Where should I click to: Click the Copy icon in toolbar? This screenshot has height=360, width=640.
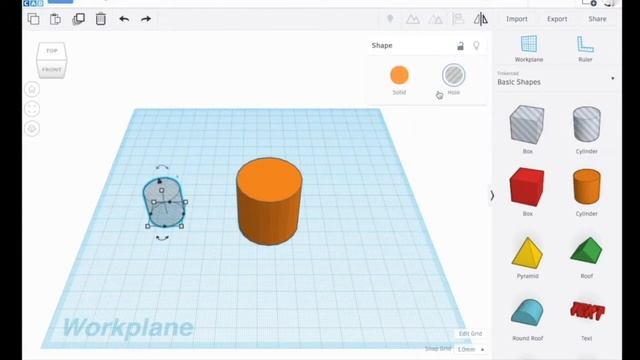coord(33,19)
